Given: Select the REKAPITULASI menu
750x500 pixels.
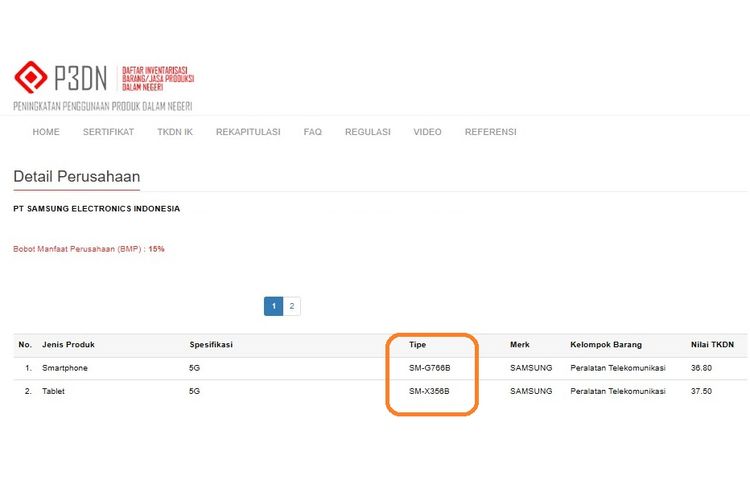Looking at the screenshot, I should click(x=248, y=132).
